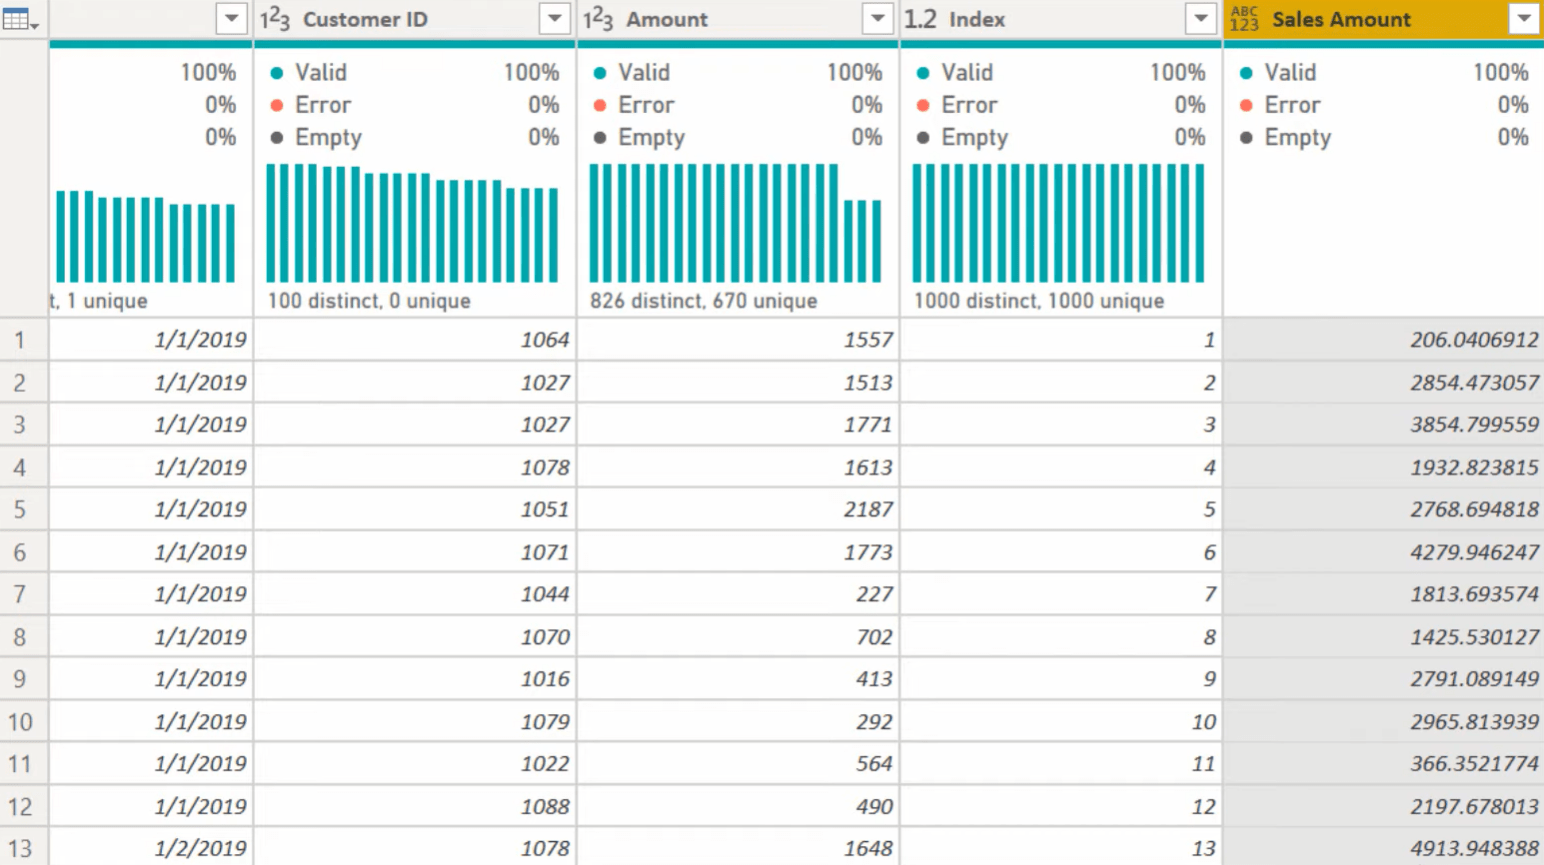
Task: Select Sales Amount cell 2197.678013
Action: pos(1384,806)
